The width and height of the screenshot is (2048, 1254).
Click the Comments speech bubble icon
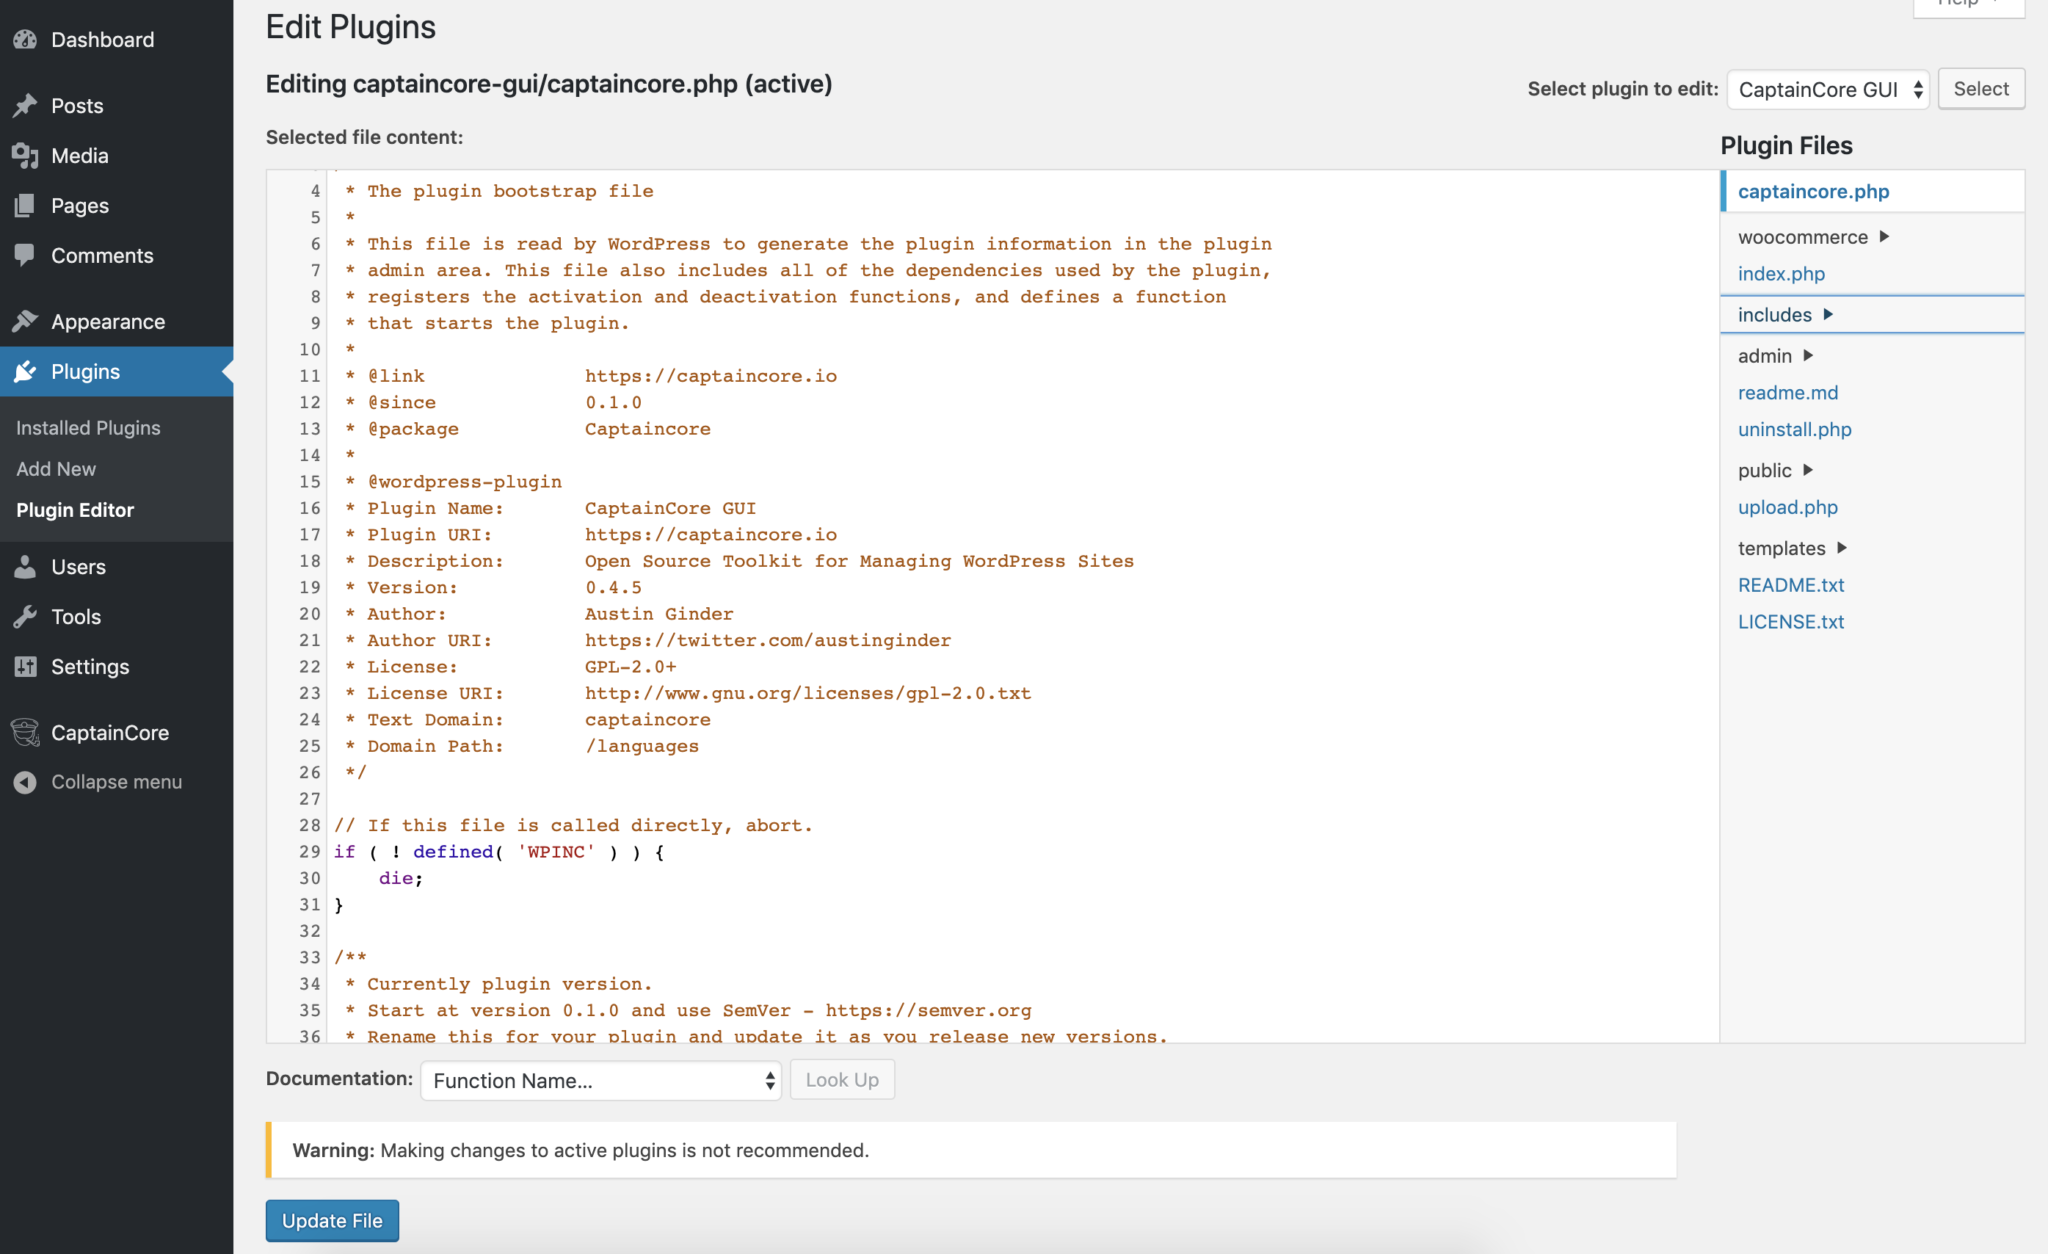click(x=25, y=256)
